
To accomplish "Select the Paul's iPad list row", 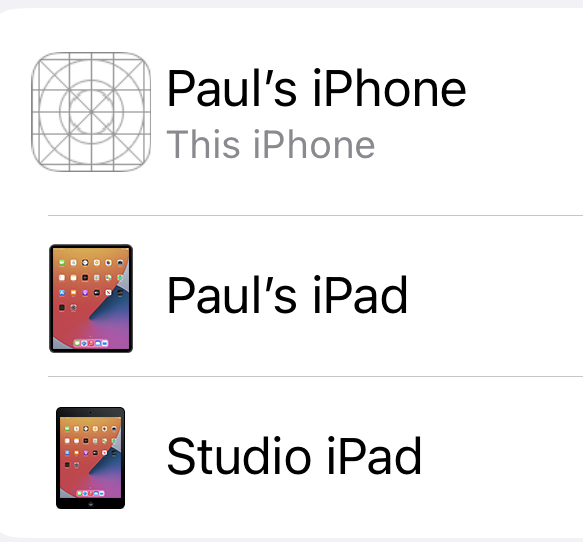I will click(292, 296).
